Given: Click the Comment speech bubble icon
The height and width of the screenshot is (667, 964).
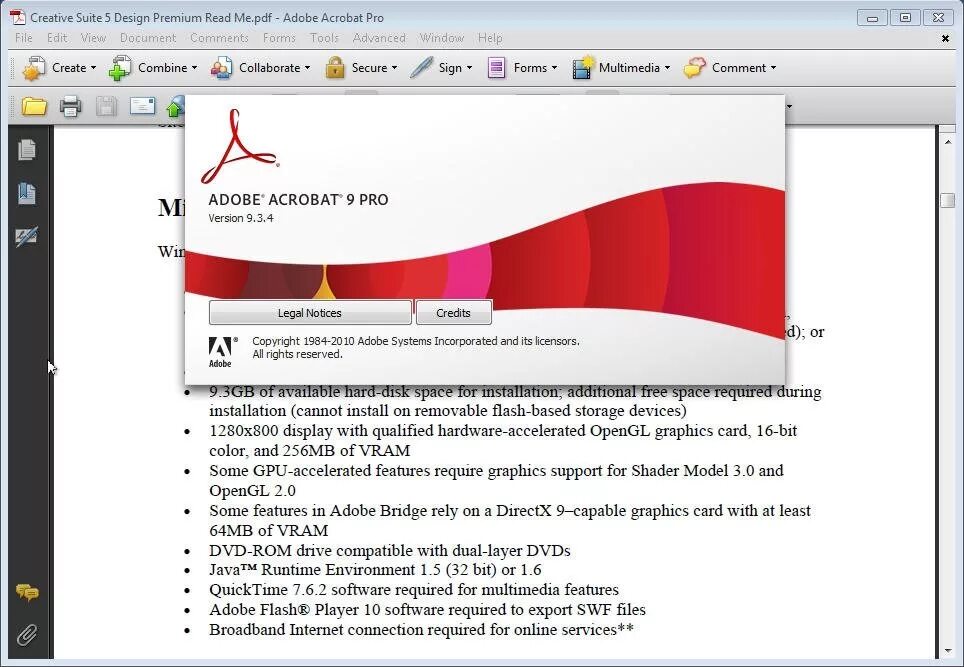Looking at the screenshot, I should (x=695, y=68).
